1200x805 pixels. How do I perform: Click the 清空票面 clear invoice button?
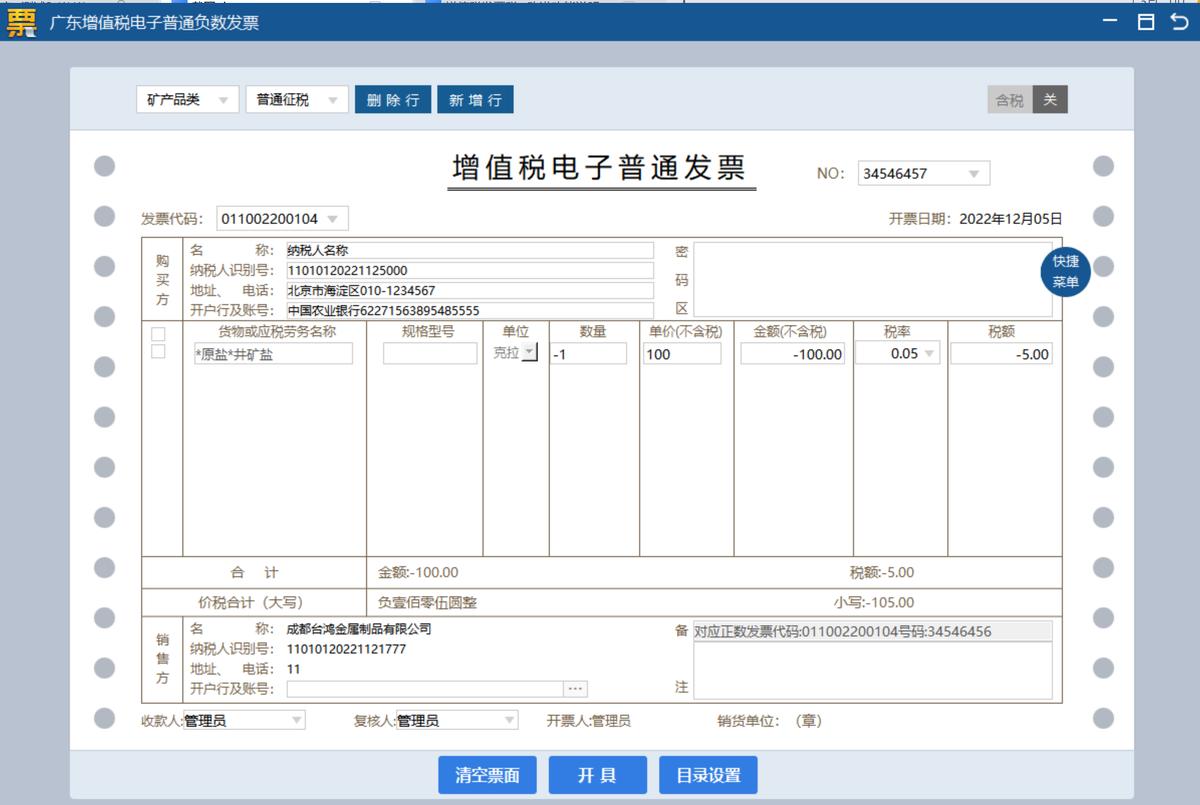pyautogui.click(x=487, y=774)
